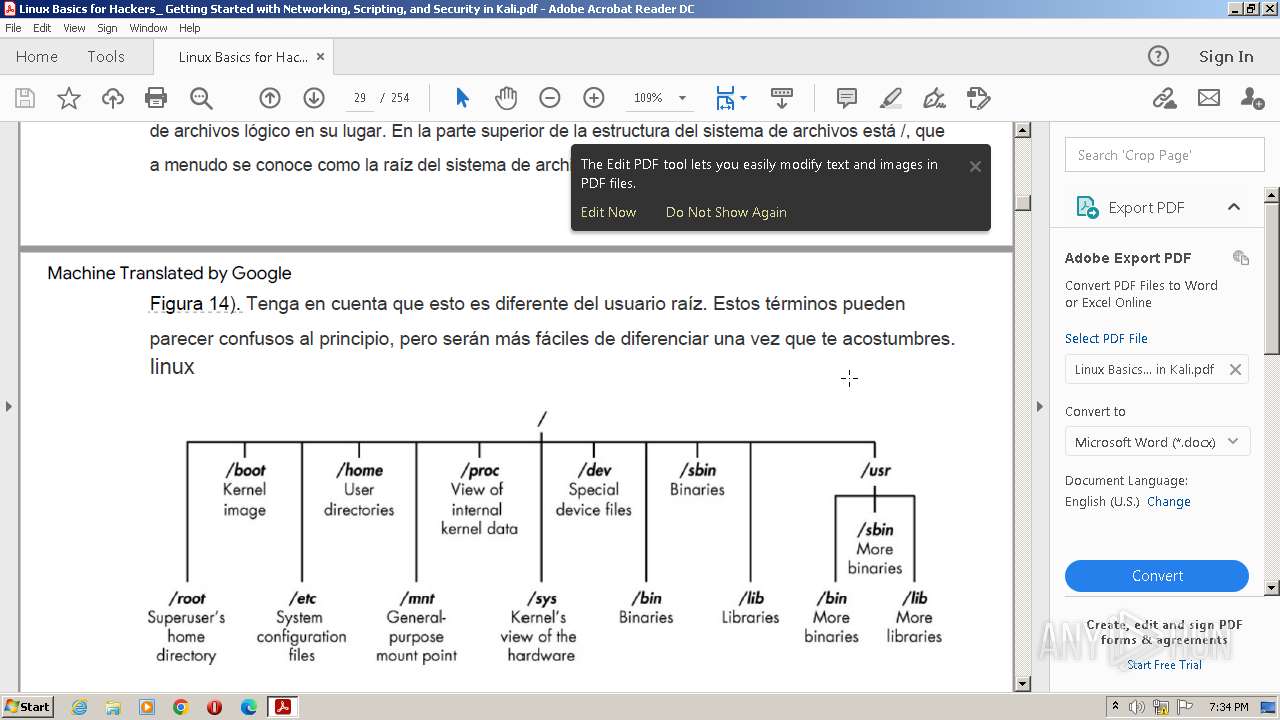The height and width of the screenshot is (720, 1280).
Task: Click the Sign In button
Action: click(1226, 57)
